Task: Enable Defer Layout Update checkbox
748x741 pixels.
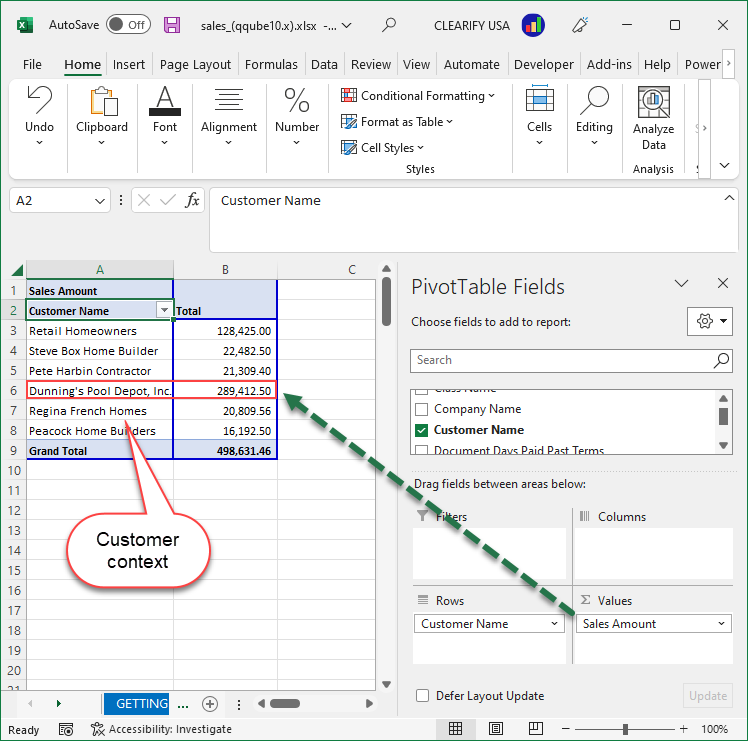Action: coord(422,696)
